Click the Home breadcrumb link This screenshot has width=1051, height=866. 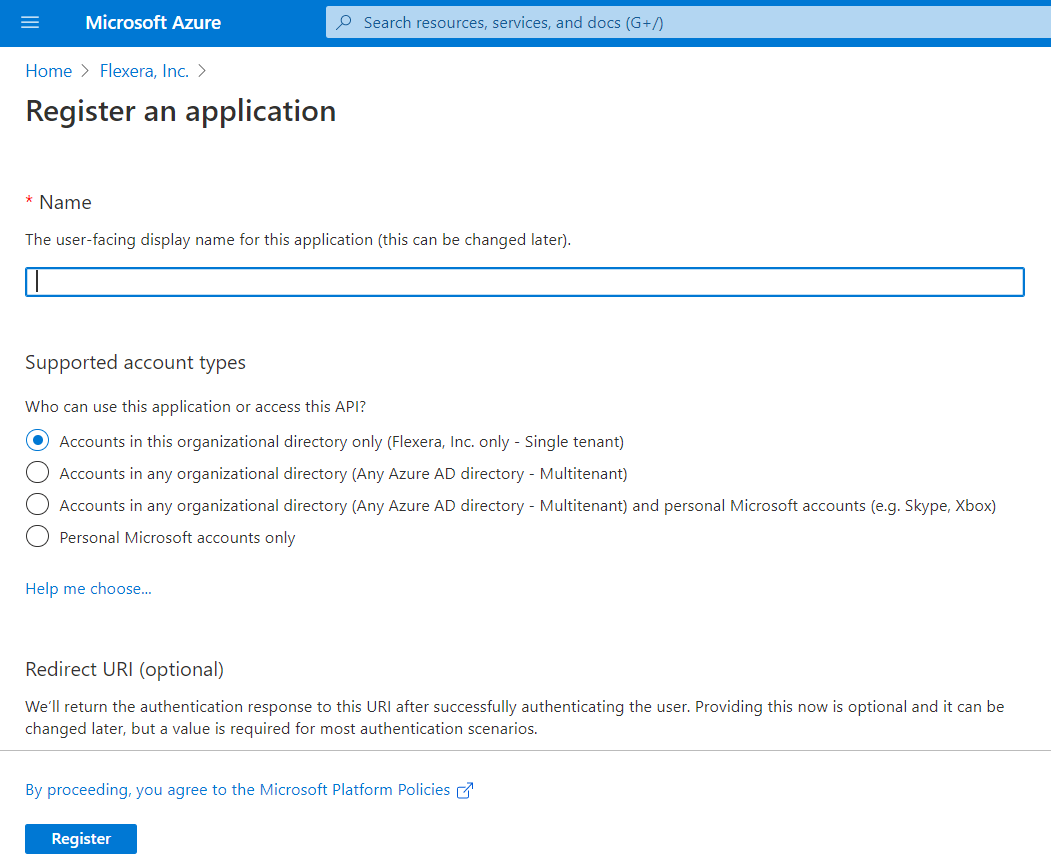tap(48, 70)
